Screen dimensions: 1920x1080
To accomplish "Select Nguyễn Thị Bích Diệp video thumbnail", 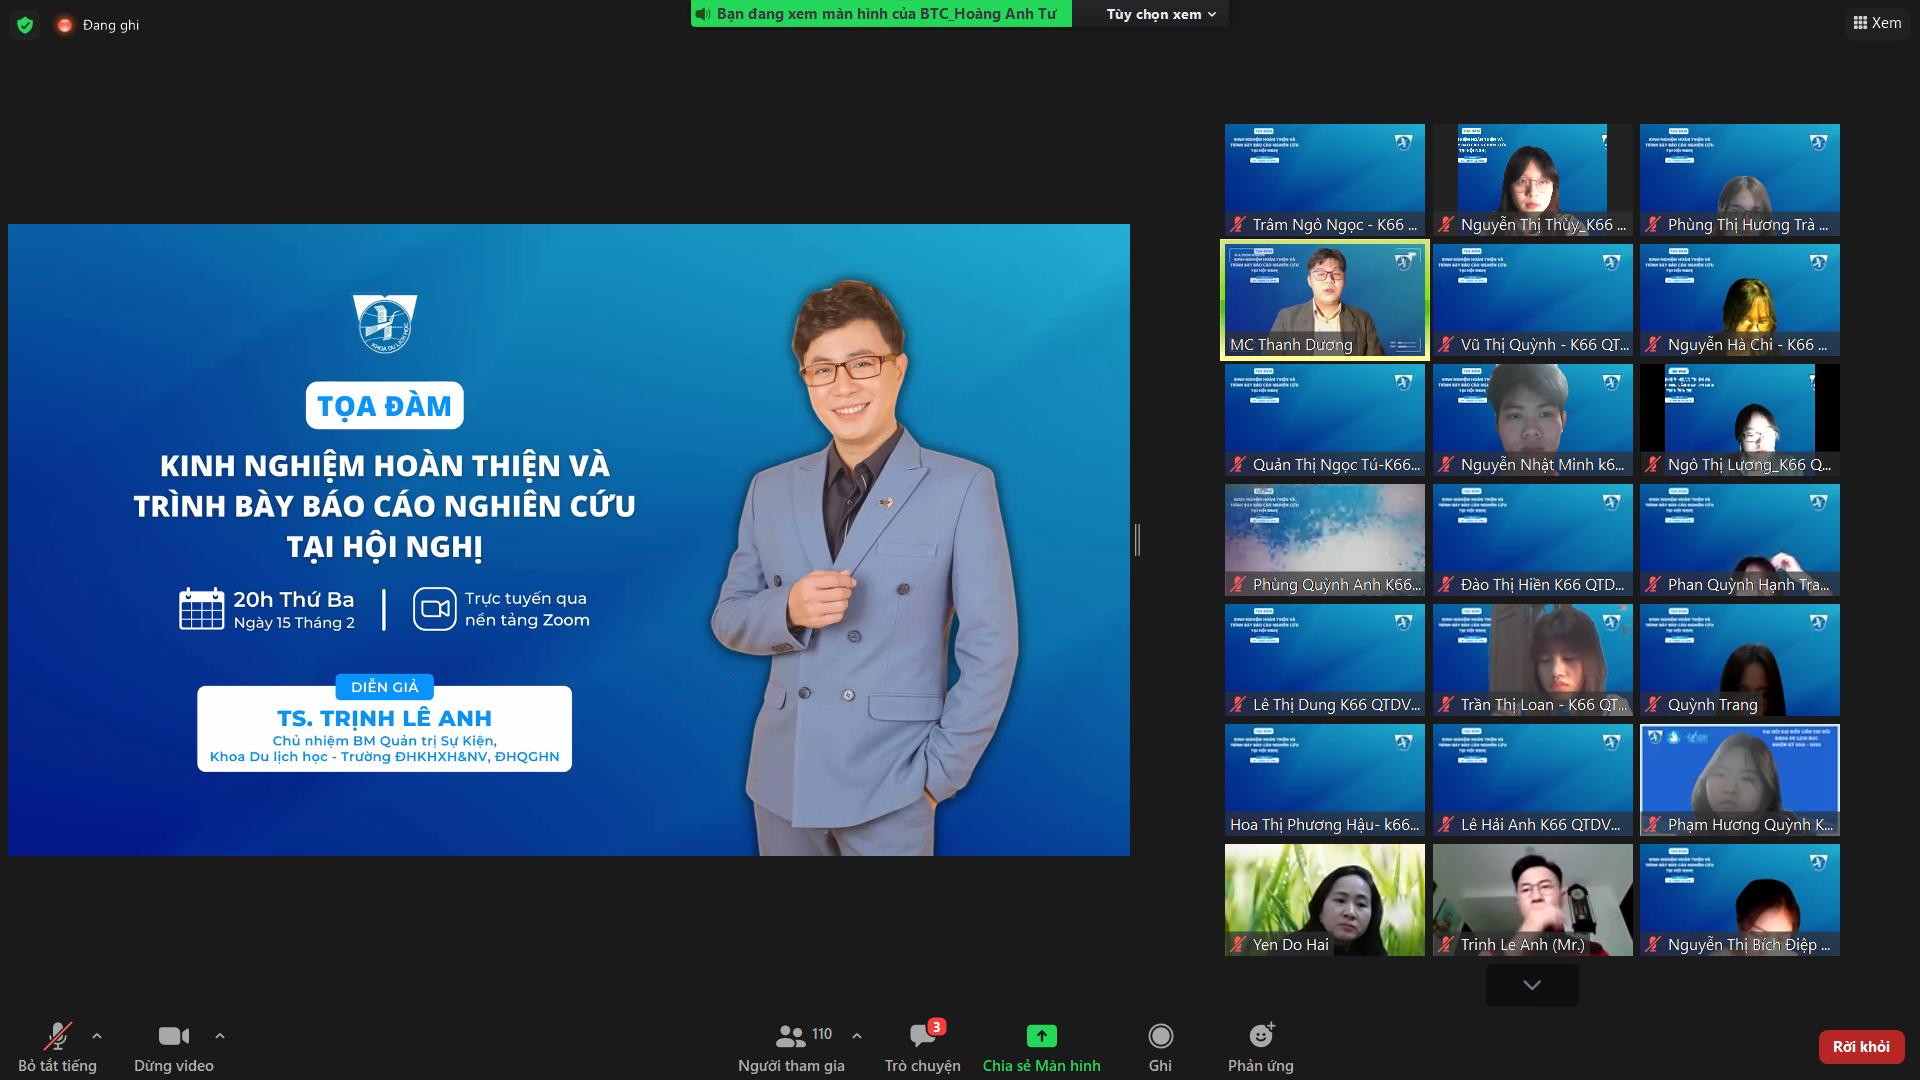I will click(x=1740, y=900).
